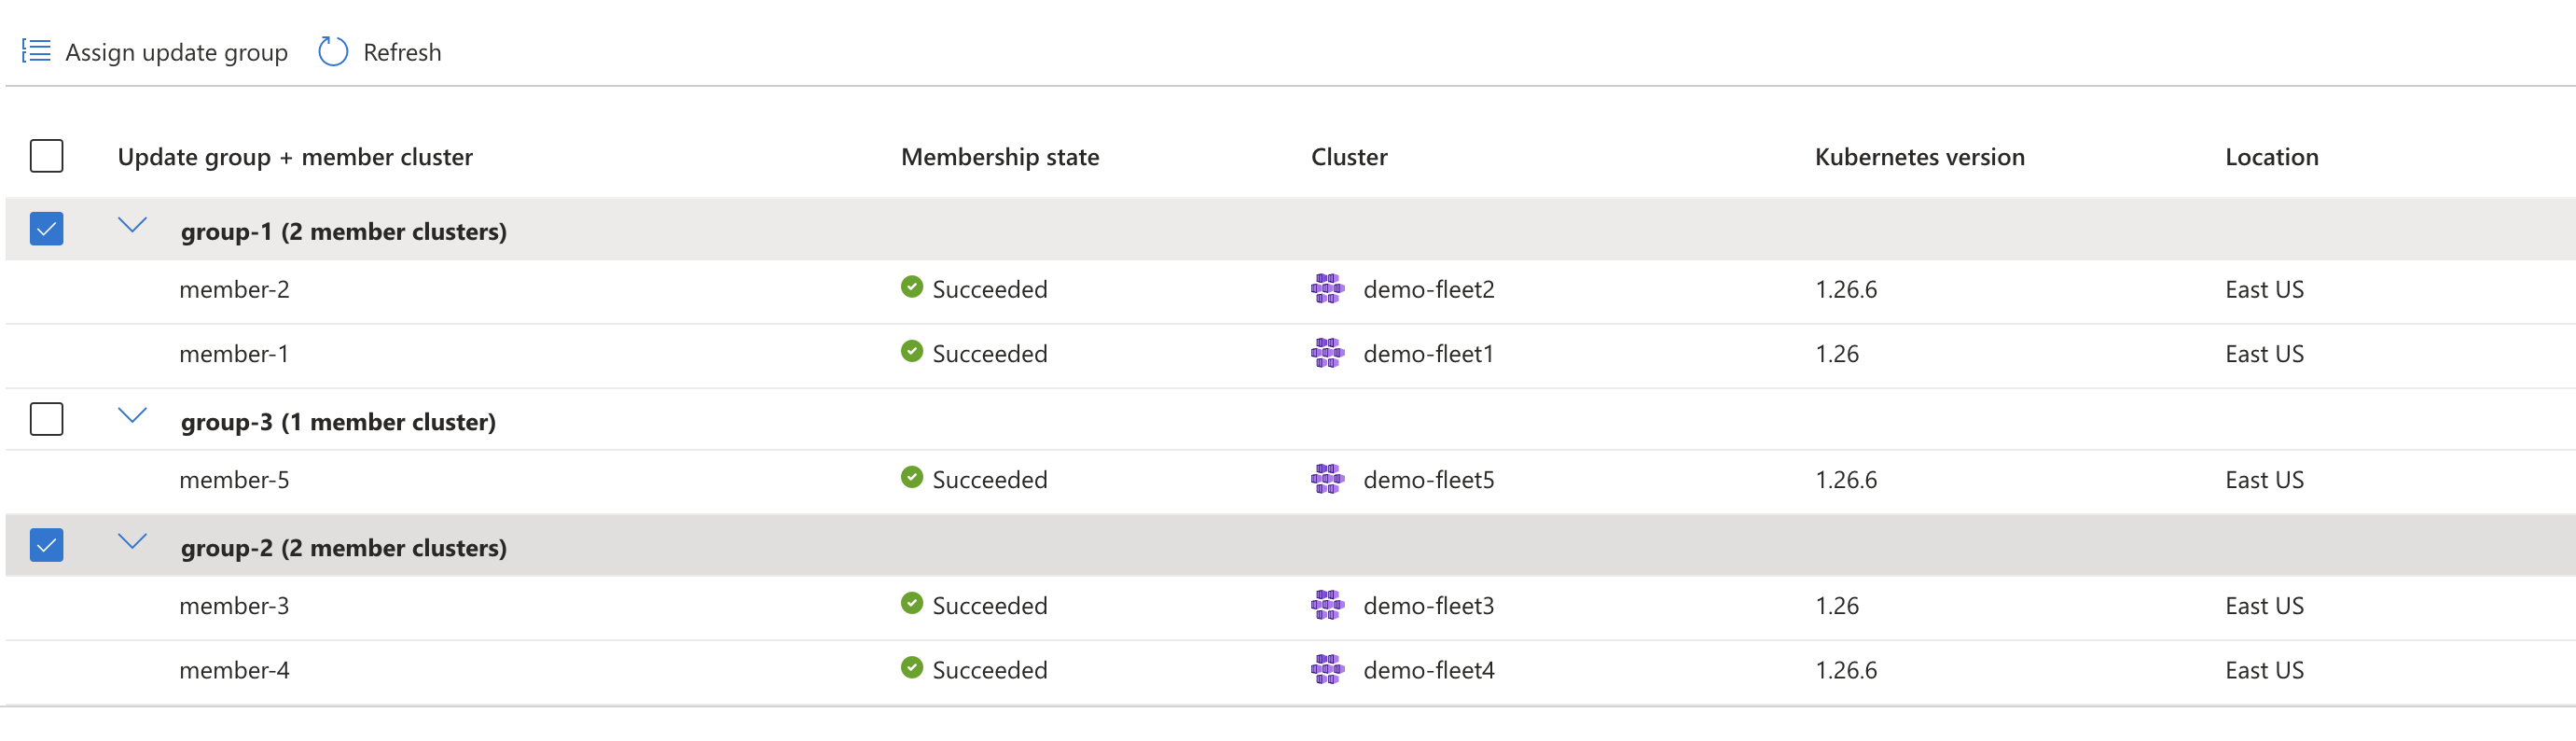This screenshot has width=2576, height=741.
Task: Click the demo-fleet5 cluster icon
Action: click(x=1327, y=479)
